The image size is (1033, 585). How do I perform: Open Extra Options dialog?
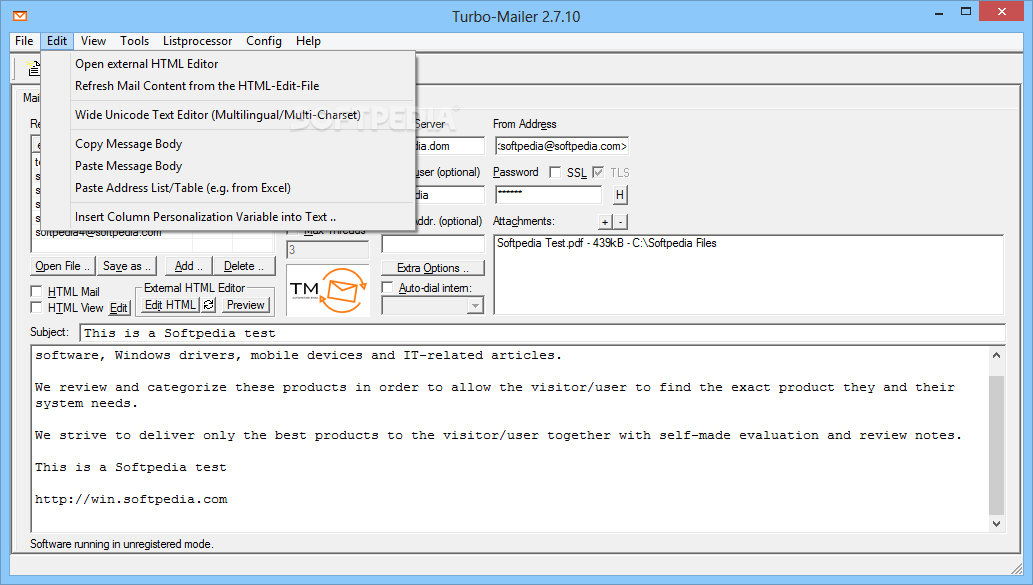pyautogui.click(x=433, y=268)
